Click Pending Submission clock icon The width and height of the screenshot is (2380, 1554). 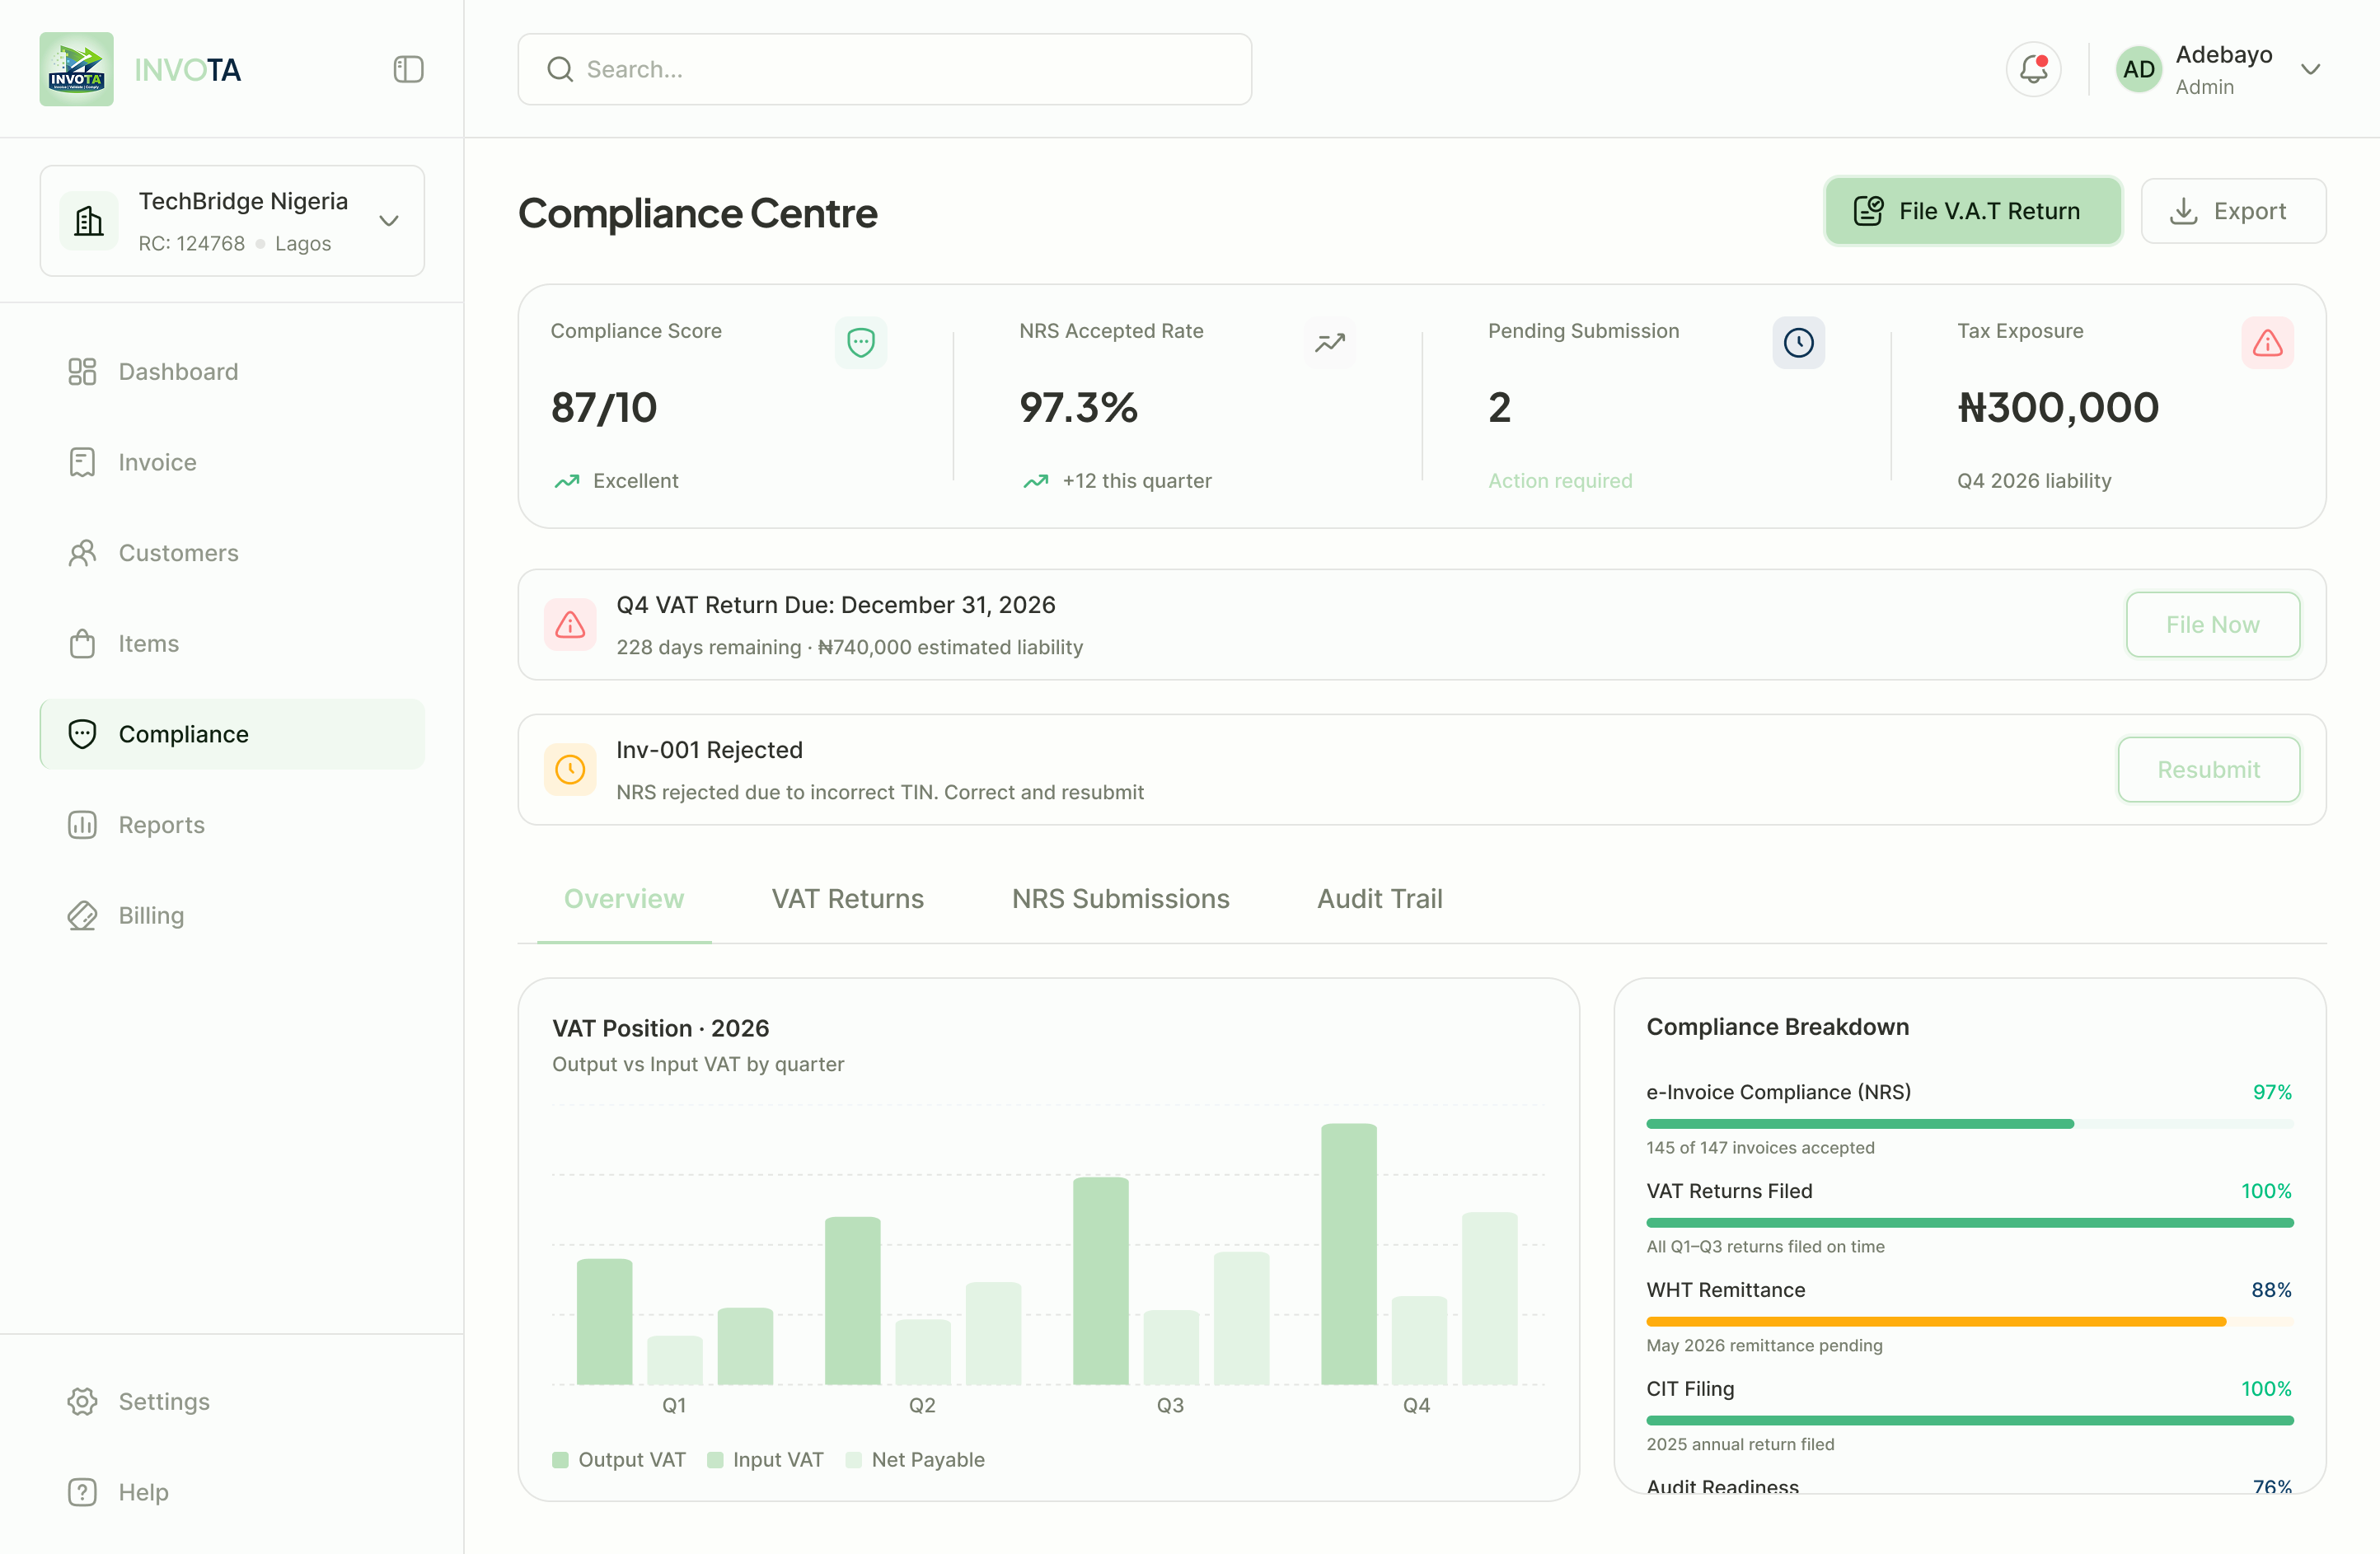tap(1798, 342)
